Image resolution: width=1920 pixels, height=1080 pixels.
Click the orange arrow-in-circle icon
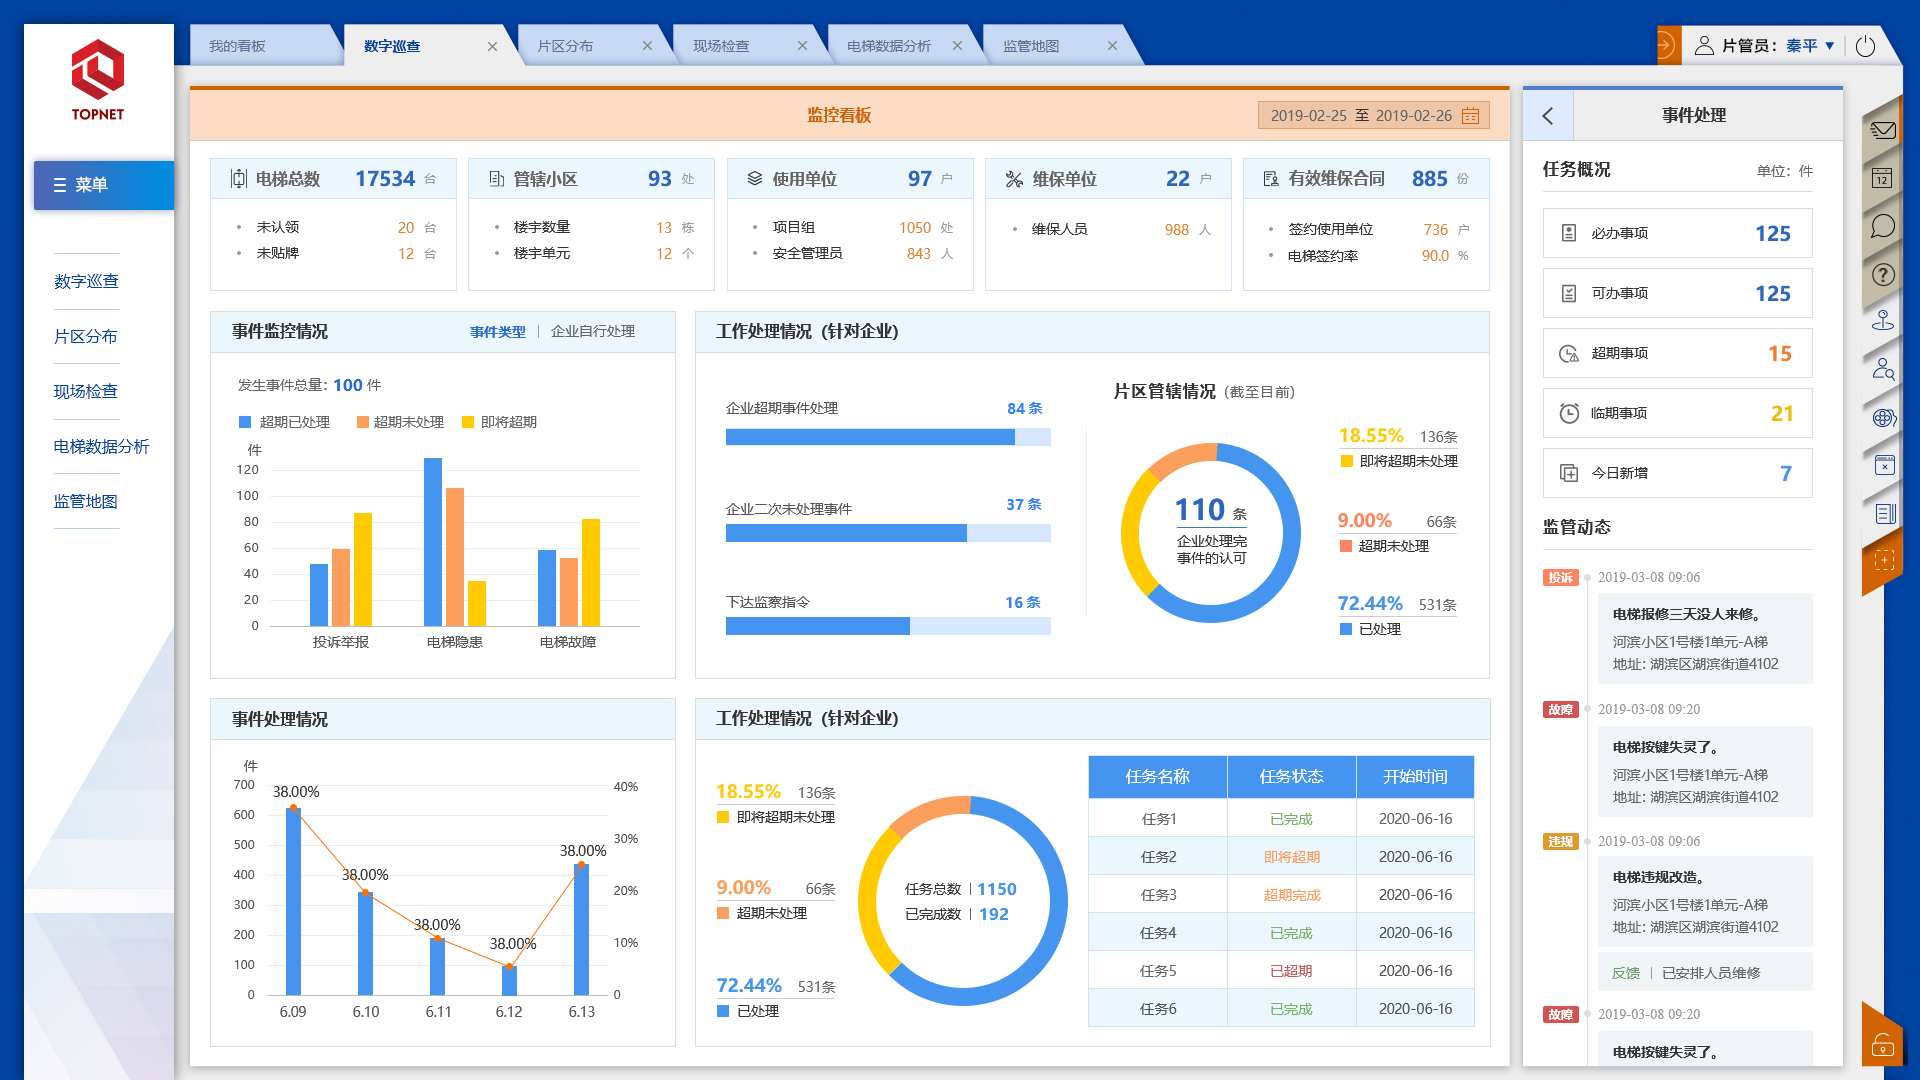coord(1666,45)
